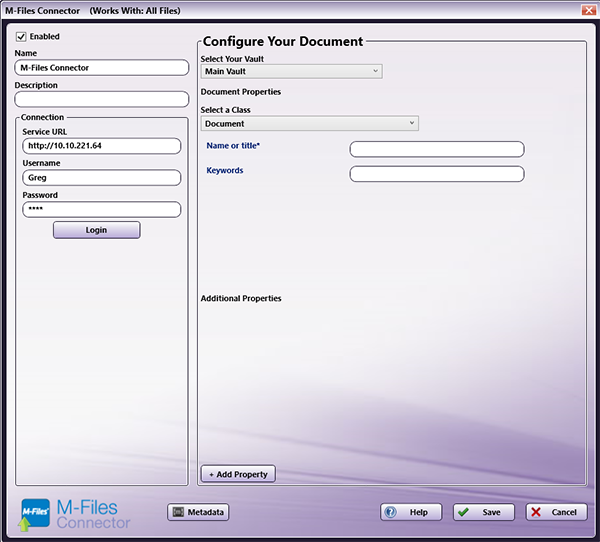Click the Name input field
Screen dimensions: 600x542
[102, 68]
